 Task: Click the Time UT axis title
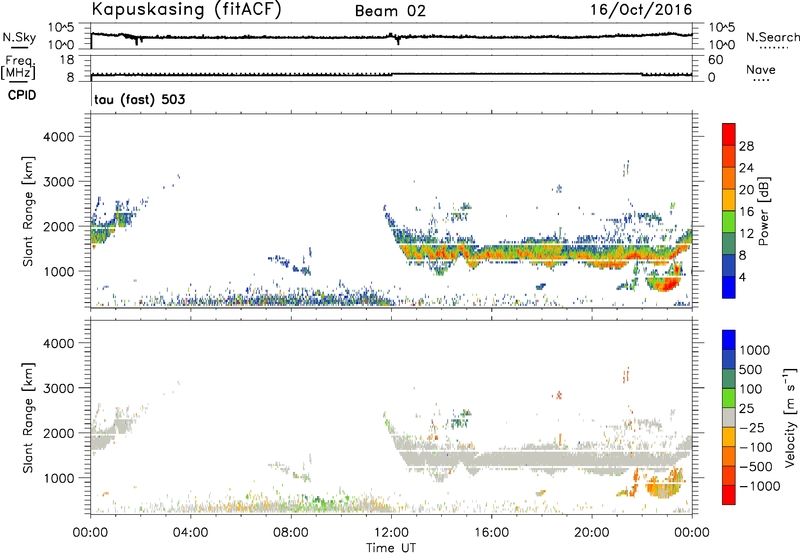(x=391, y=548)
